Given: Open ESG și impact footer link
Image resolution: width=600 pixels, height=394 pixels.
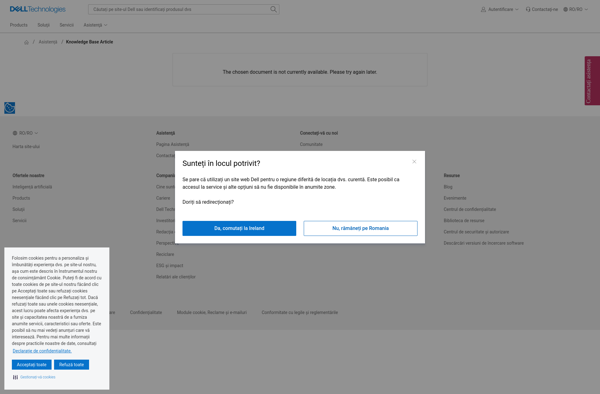Looking at the screenshot, I should click(170, 265).
